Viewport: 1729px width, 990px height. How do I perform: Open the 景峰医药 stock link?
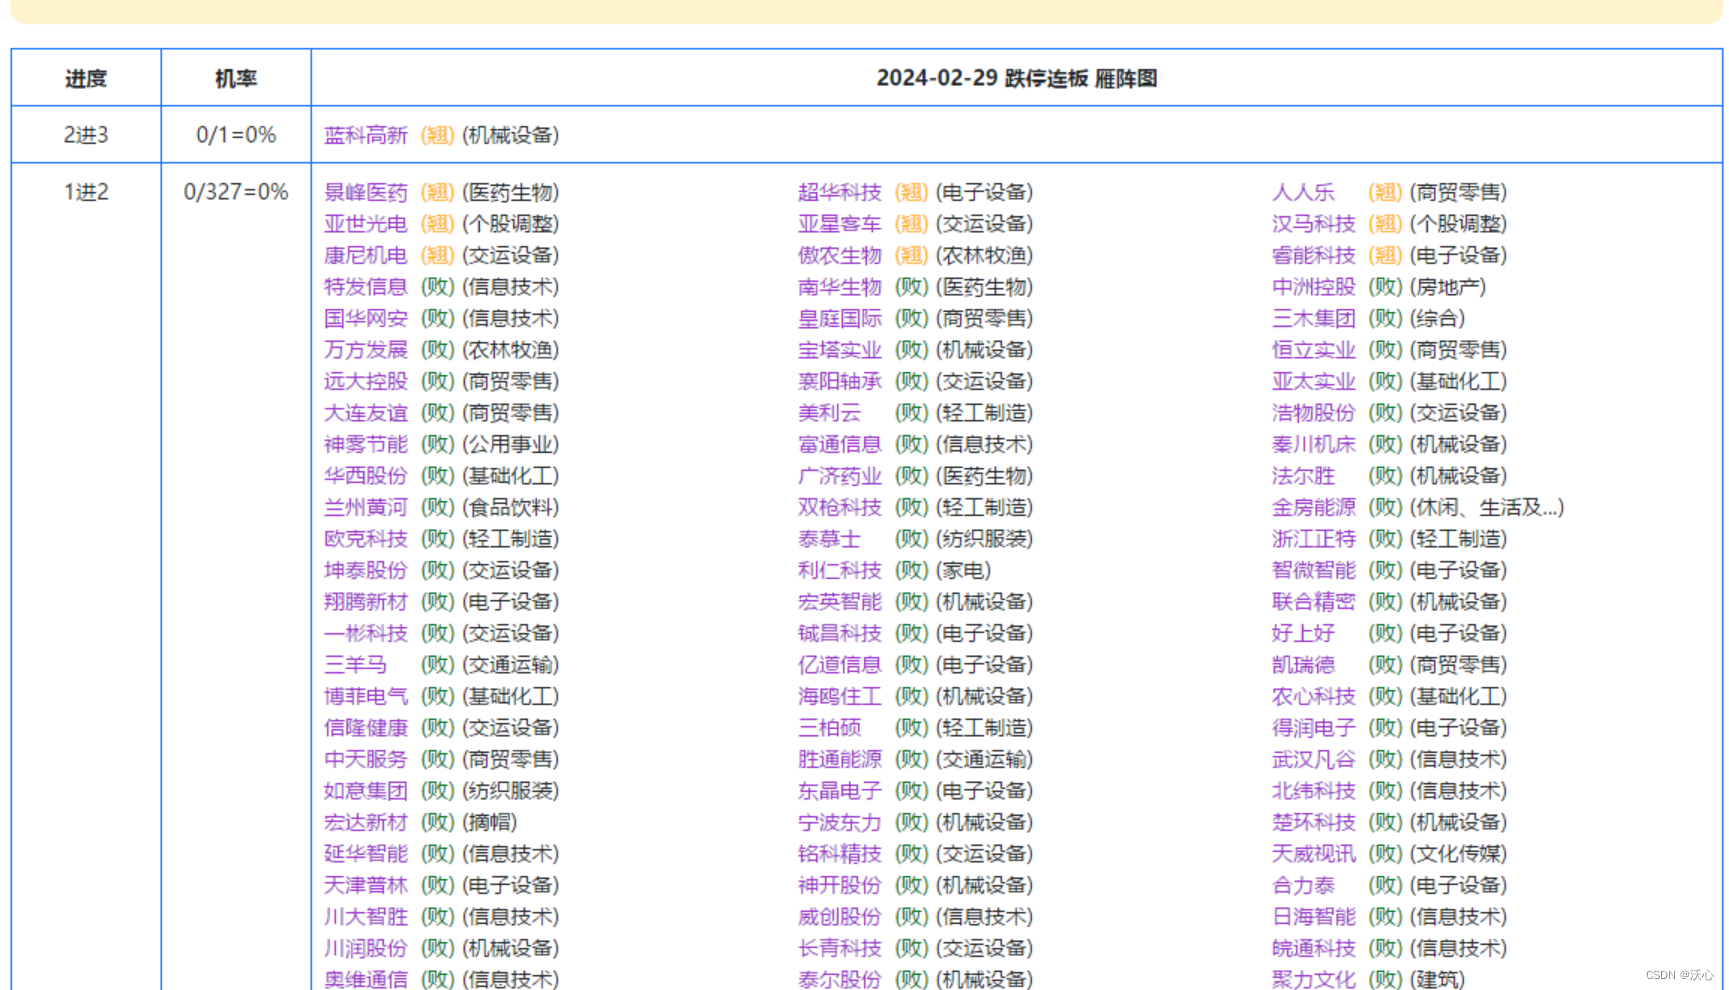pyautogui.click(x=366, y=192)
